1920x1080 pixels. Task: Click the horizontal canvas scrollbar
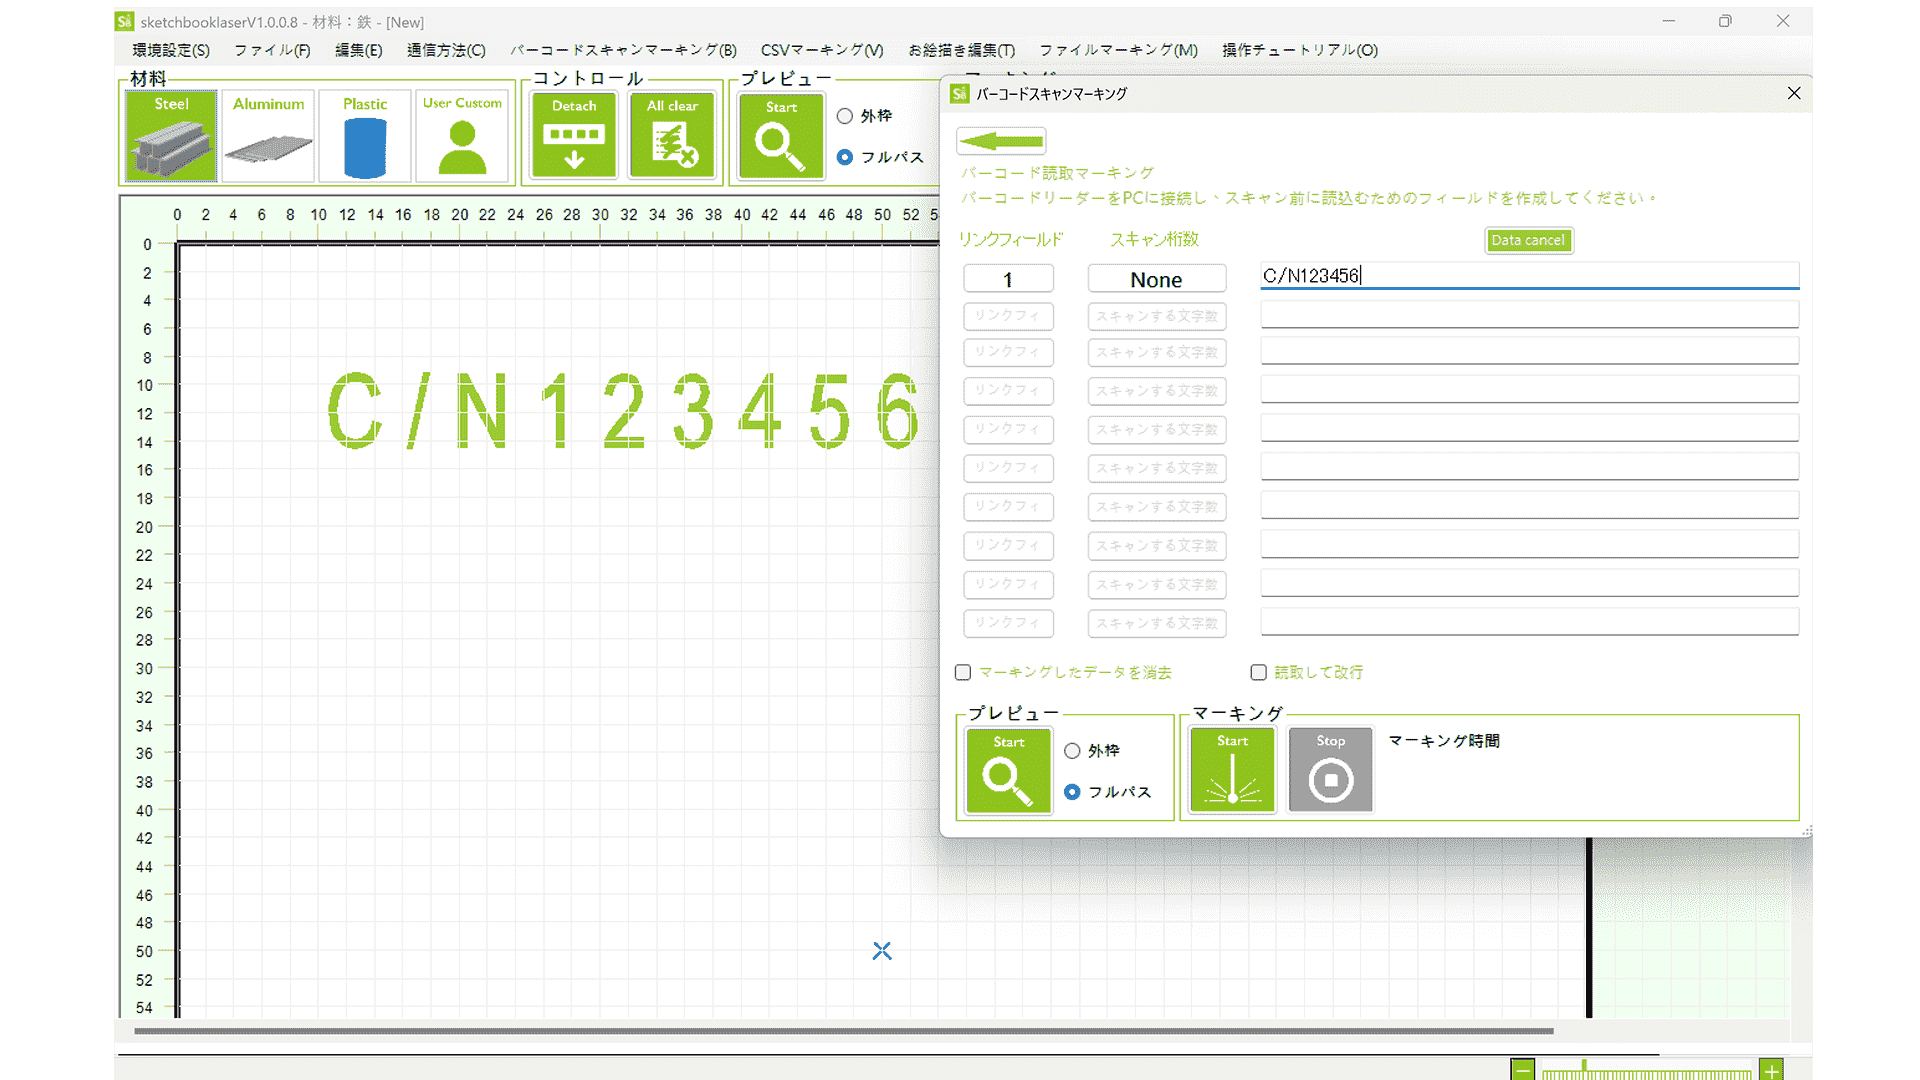click(843, 1031)
